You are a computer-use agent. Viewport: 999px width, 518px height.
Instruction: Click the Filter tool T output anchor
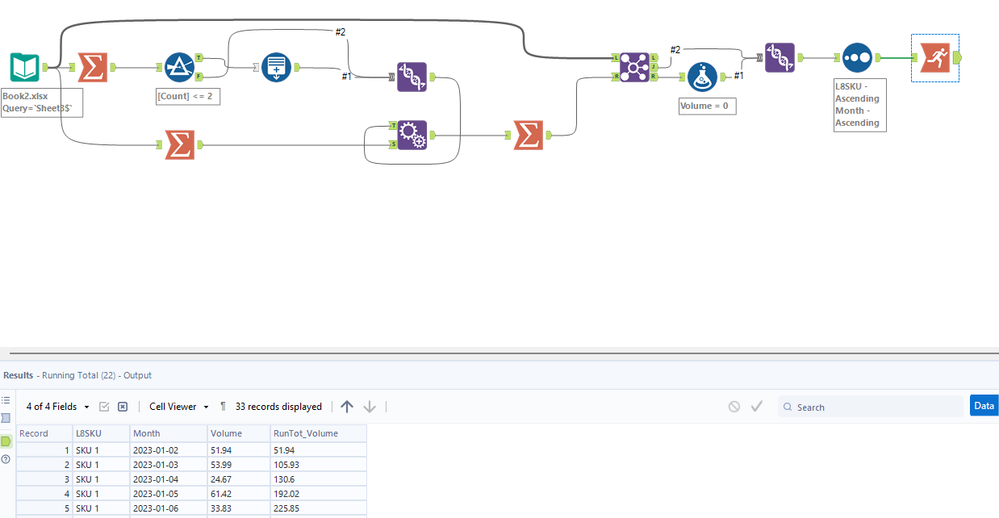pyautogui.click(x=199, y=57)
